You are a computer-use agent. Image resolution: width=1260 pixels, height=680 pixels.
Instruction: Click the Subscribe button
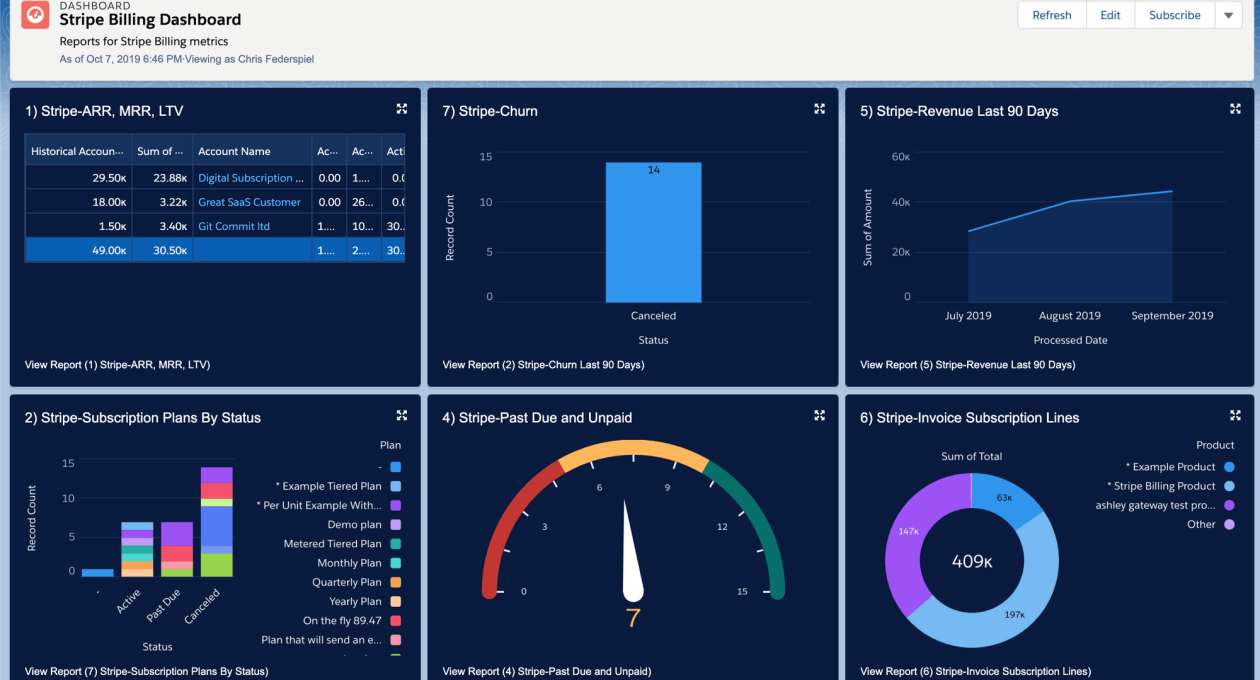(x=1175, y=15)
